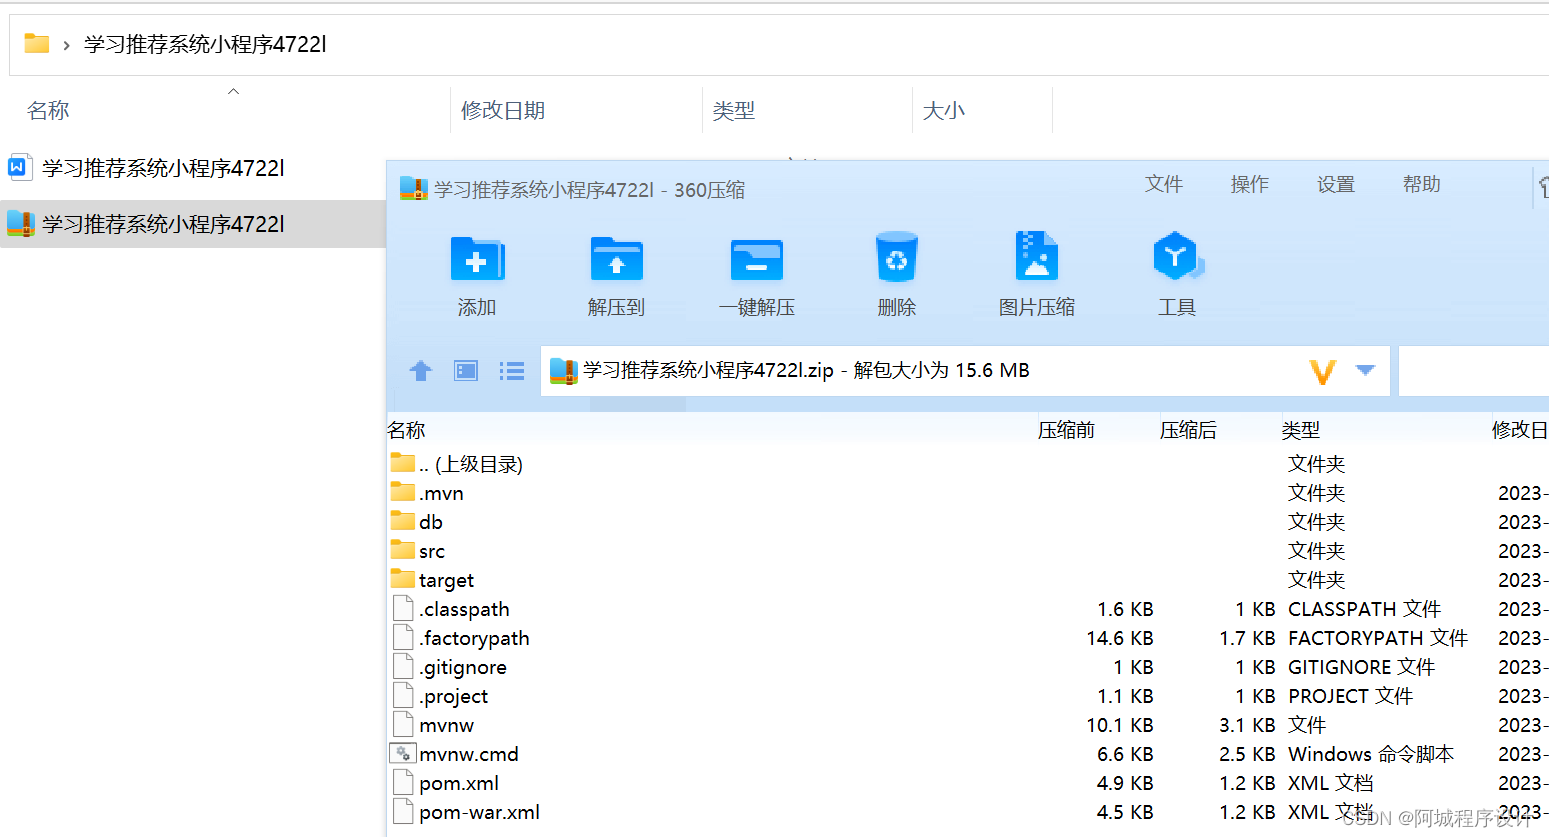Toggle sort by 名称 column header
1549x837 pixels.
tap(405, 429)
